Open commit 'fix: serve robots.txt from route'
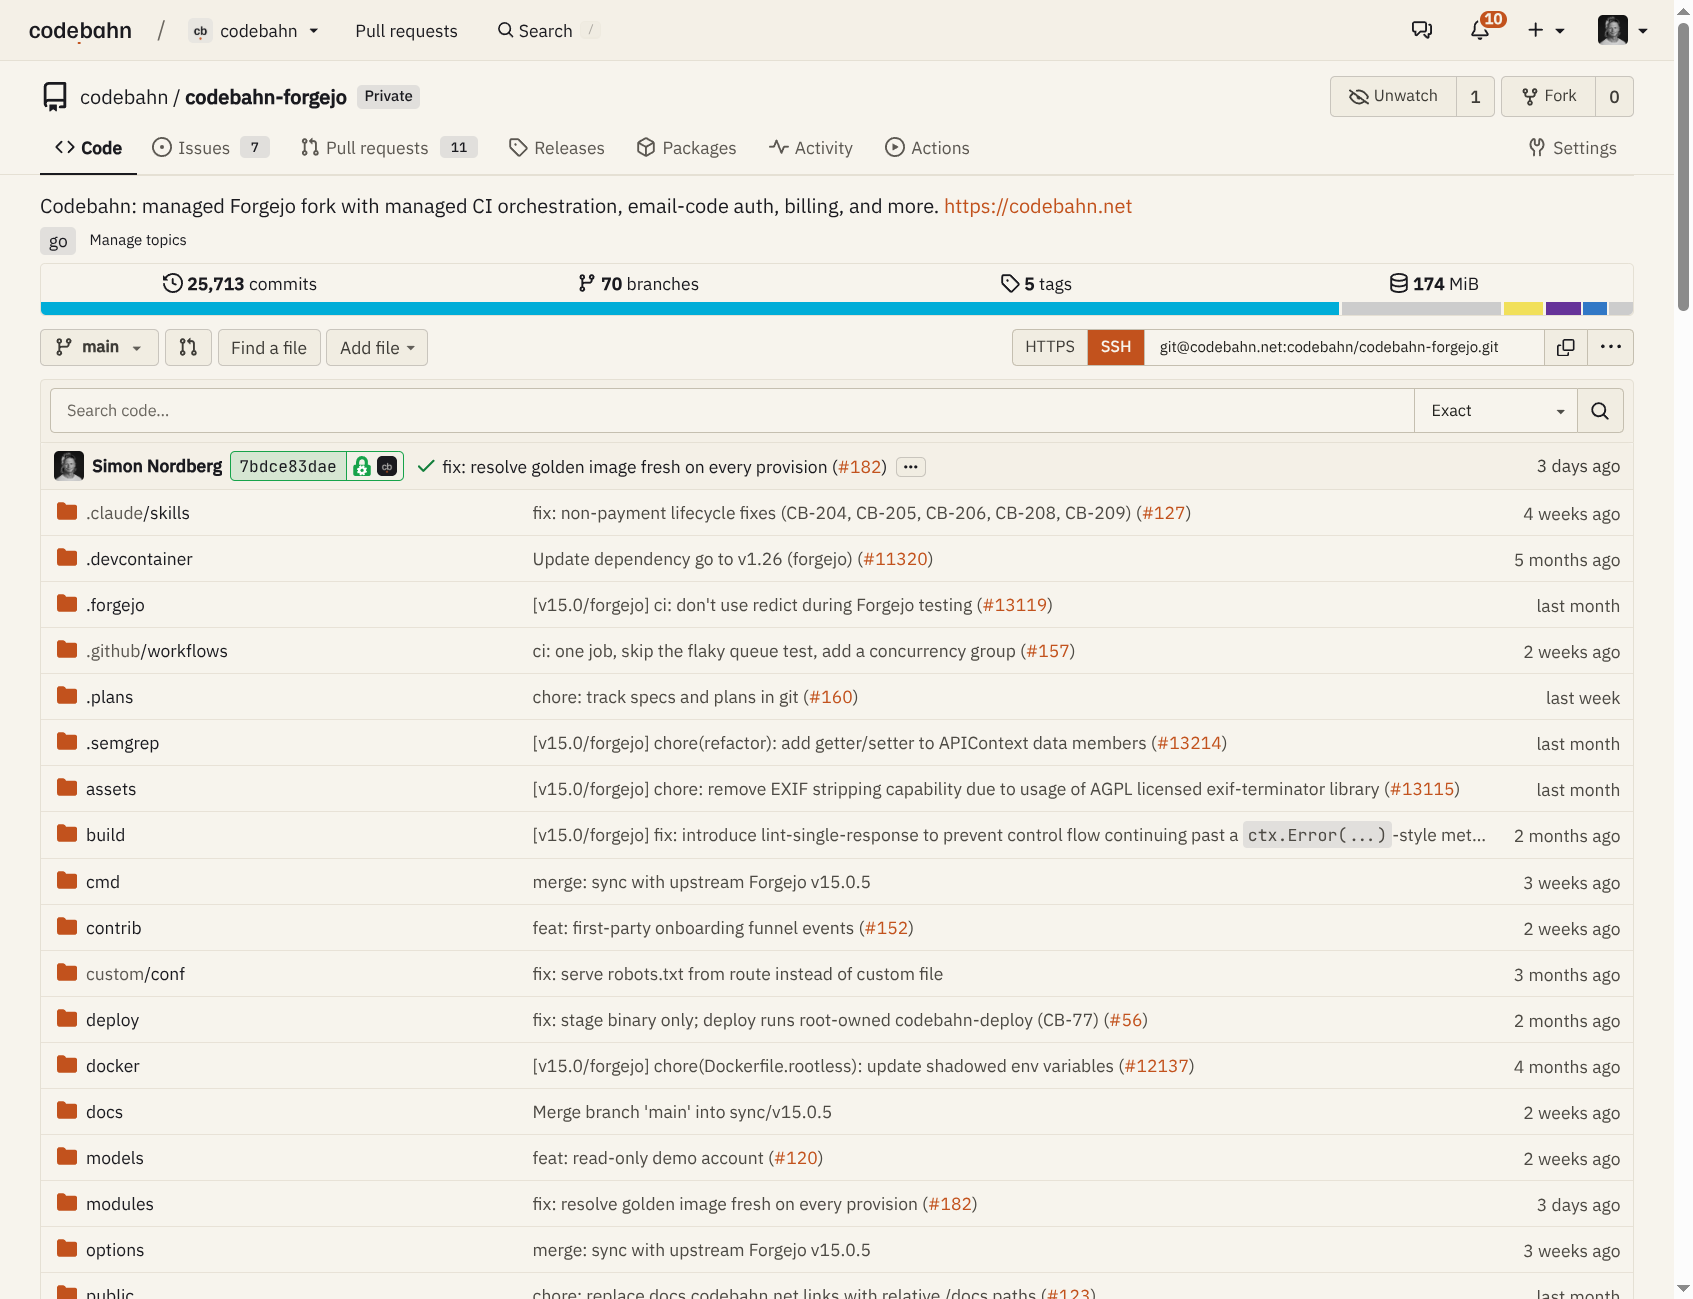Screen dimensions: 1693x1299 pos(738,974)
